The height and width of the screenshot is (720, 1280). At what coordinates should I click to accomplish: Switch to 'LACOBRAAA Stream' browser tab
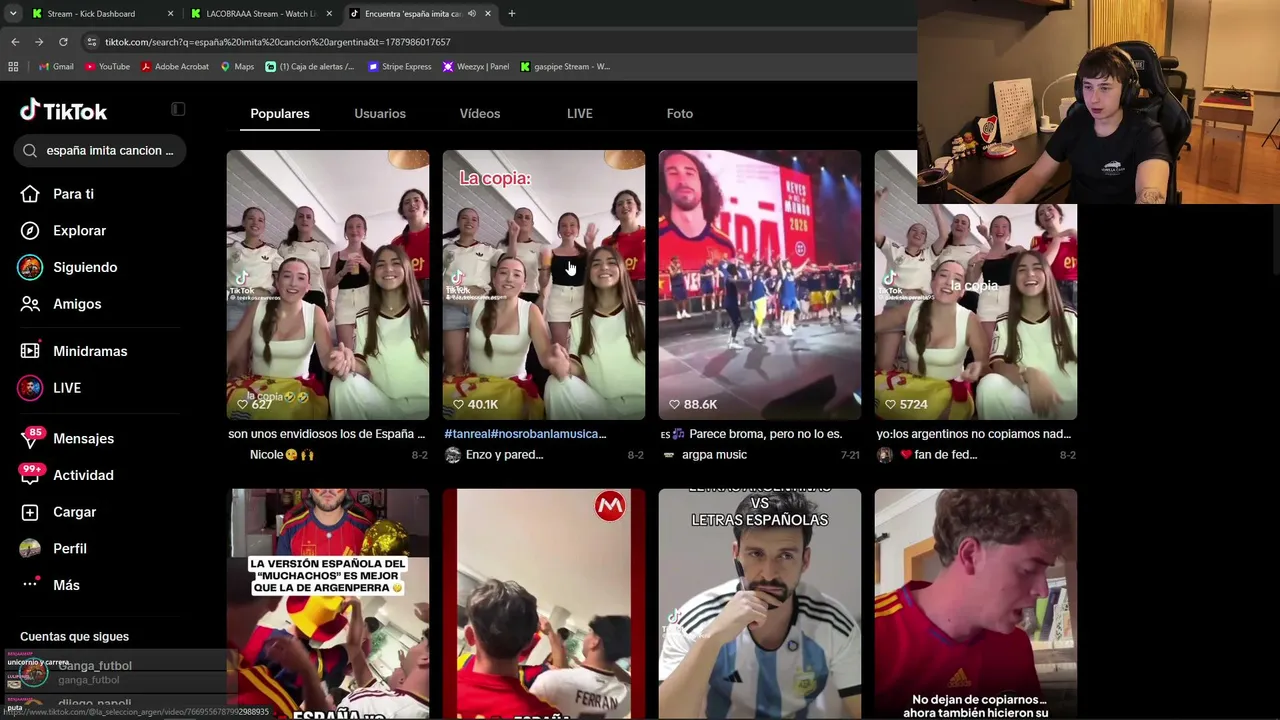tap(261, 14)
